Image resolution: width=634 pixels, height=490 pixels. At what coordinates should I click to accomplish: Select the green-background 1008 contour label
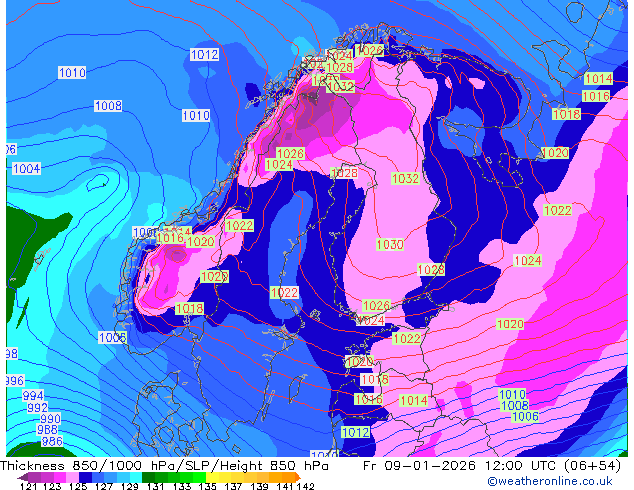[x=515, y=405]
